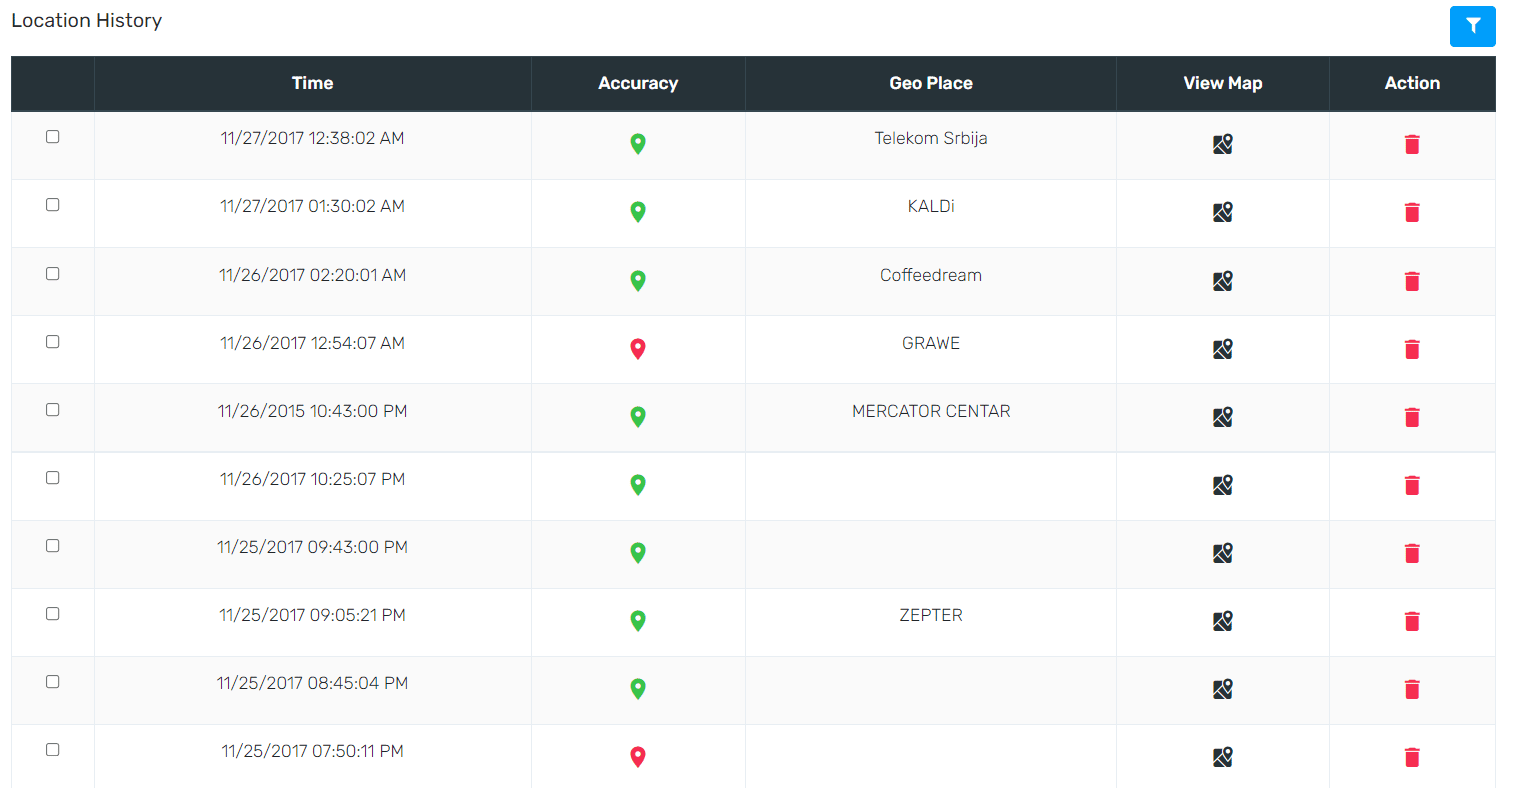Click the 11/25/2017 09:05:21 PM timestamp

pyautogui.click(x=313, y=616)
